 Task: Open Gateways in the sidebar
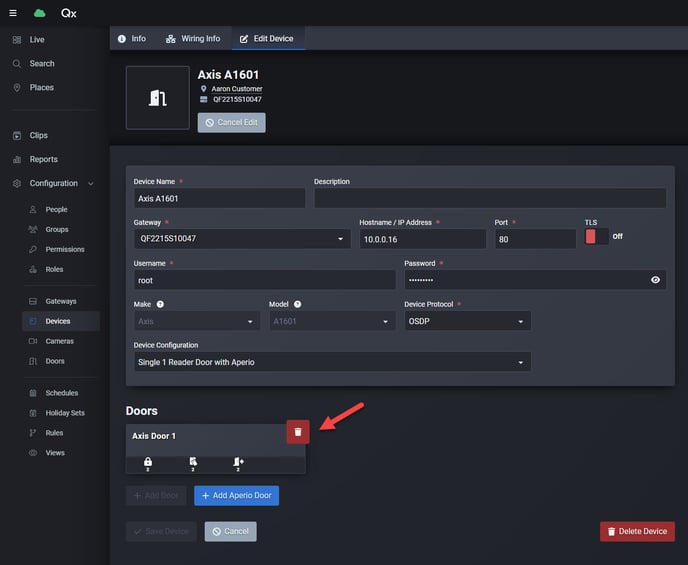coord(61,301)
